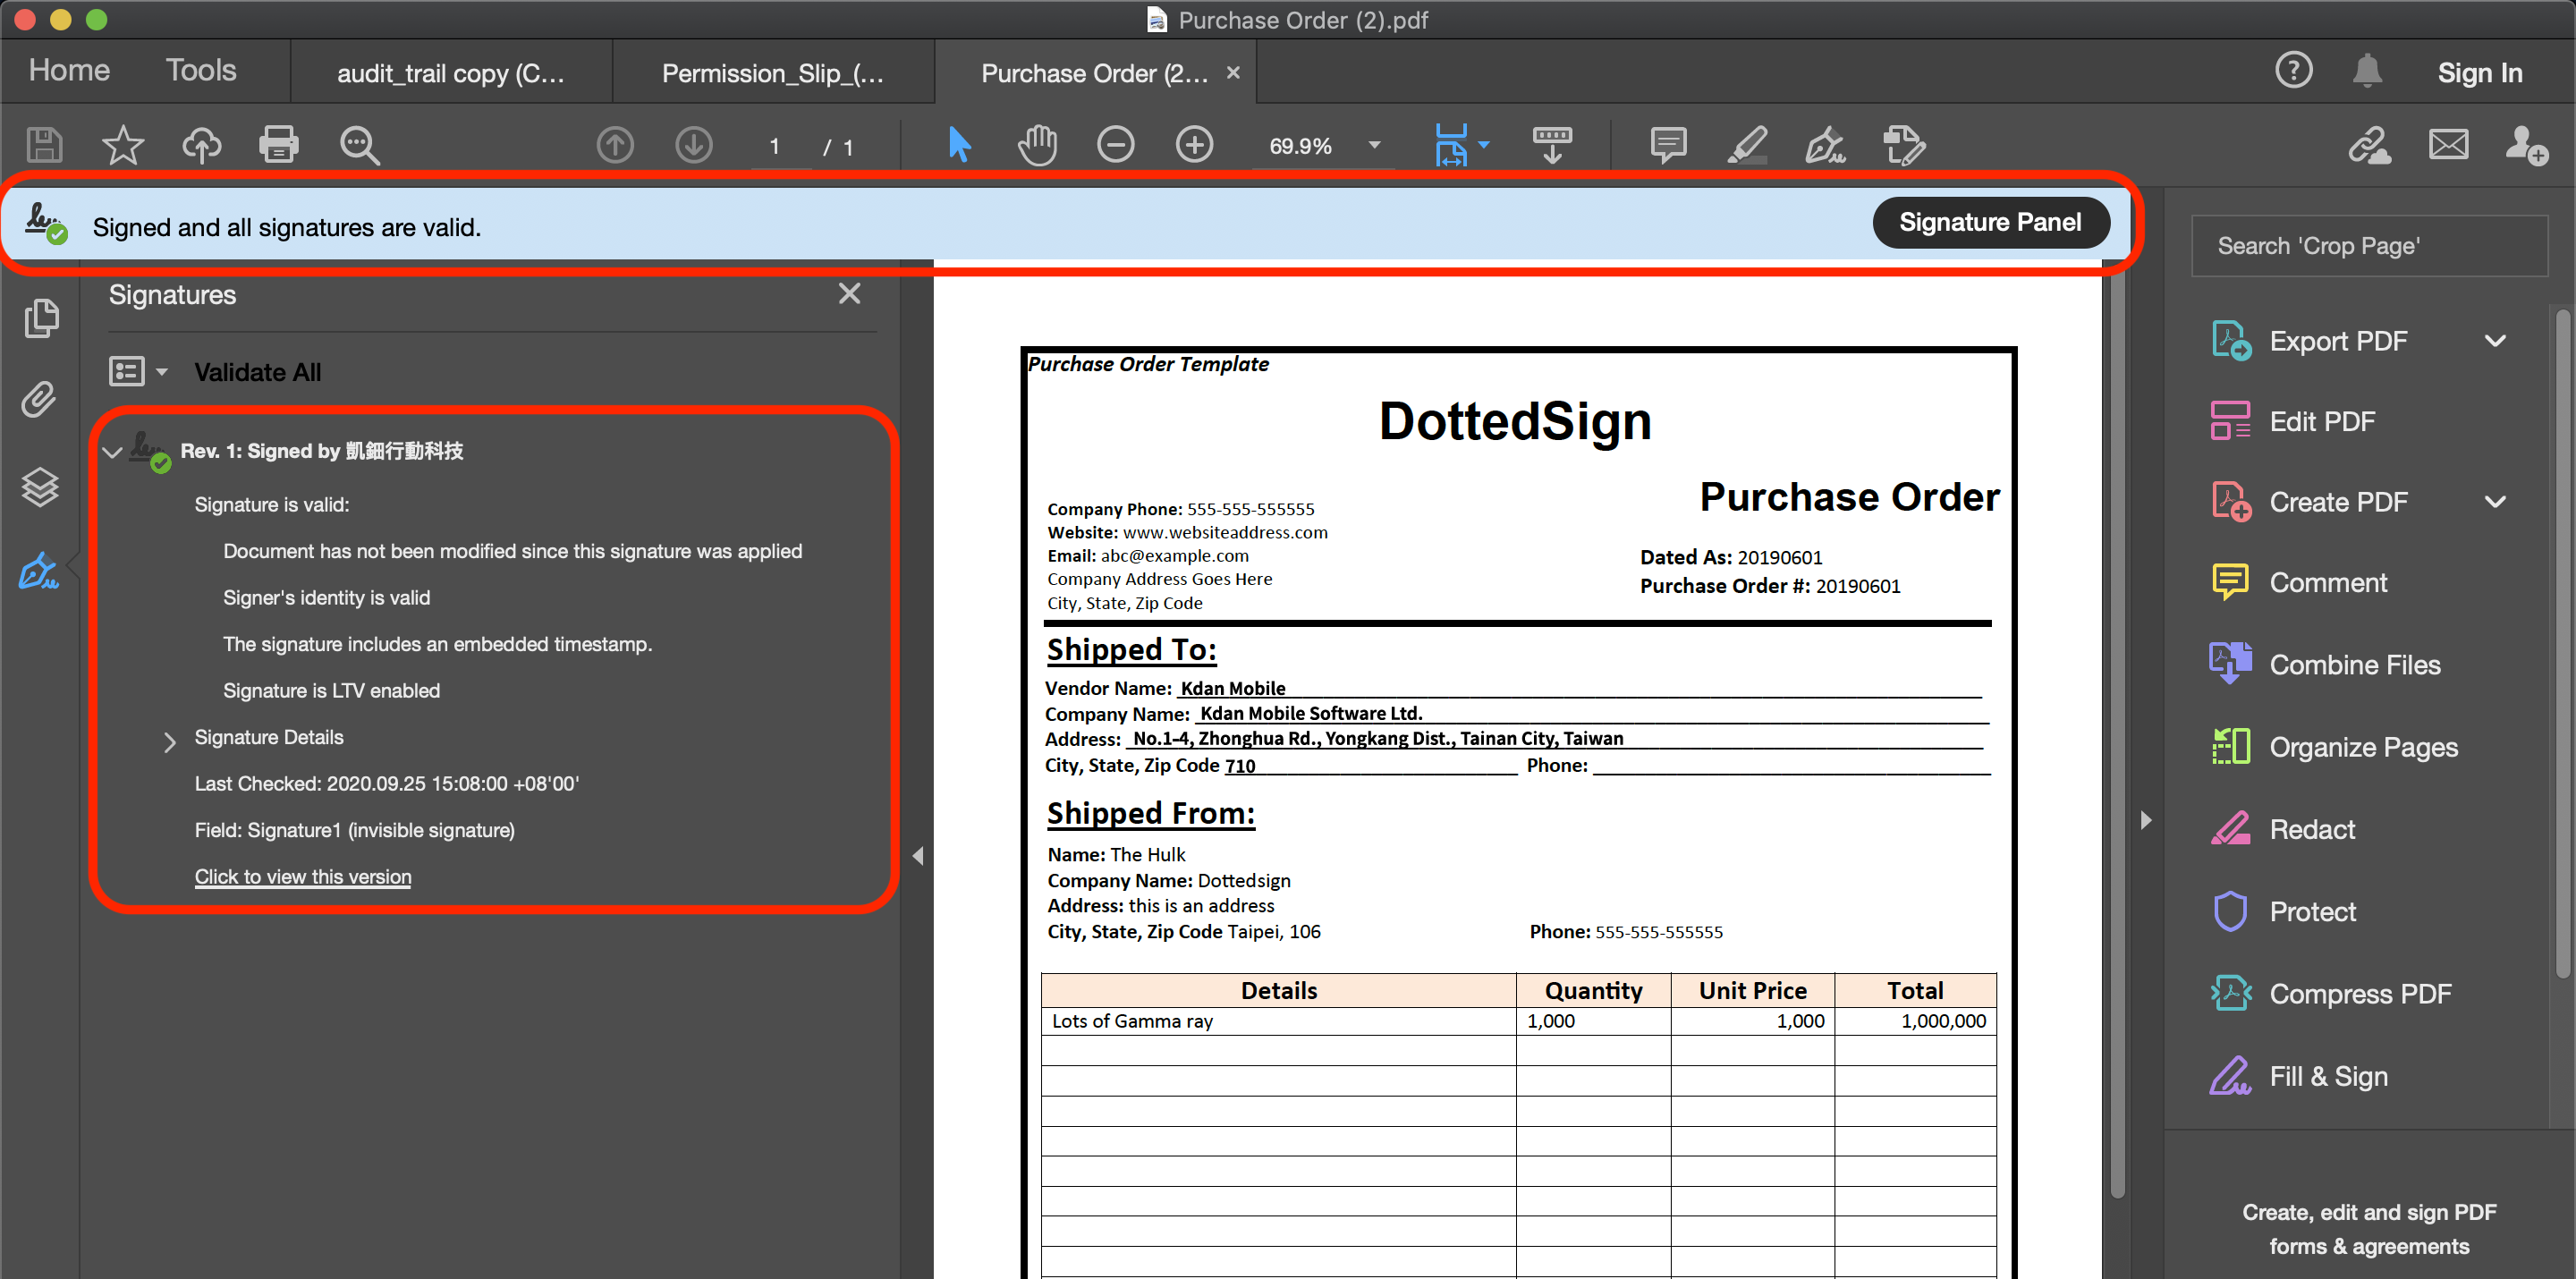Expand the Create PDF options
This screenshot has height=1279, width=2576.
(2496, 501)
